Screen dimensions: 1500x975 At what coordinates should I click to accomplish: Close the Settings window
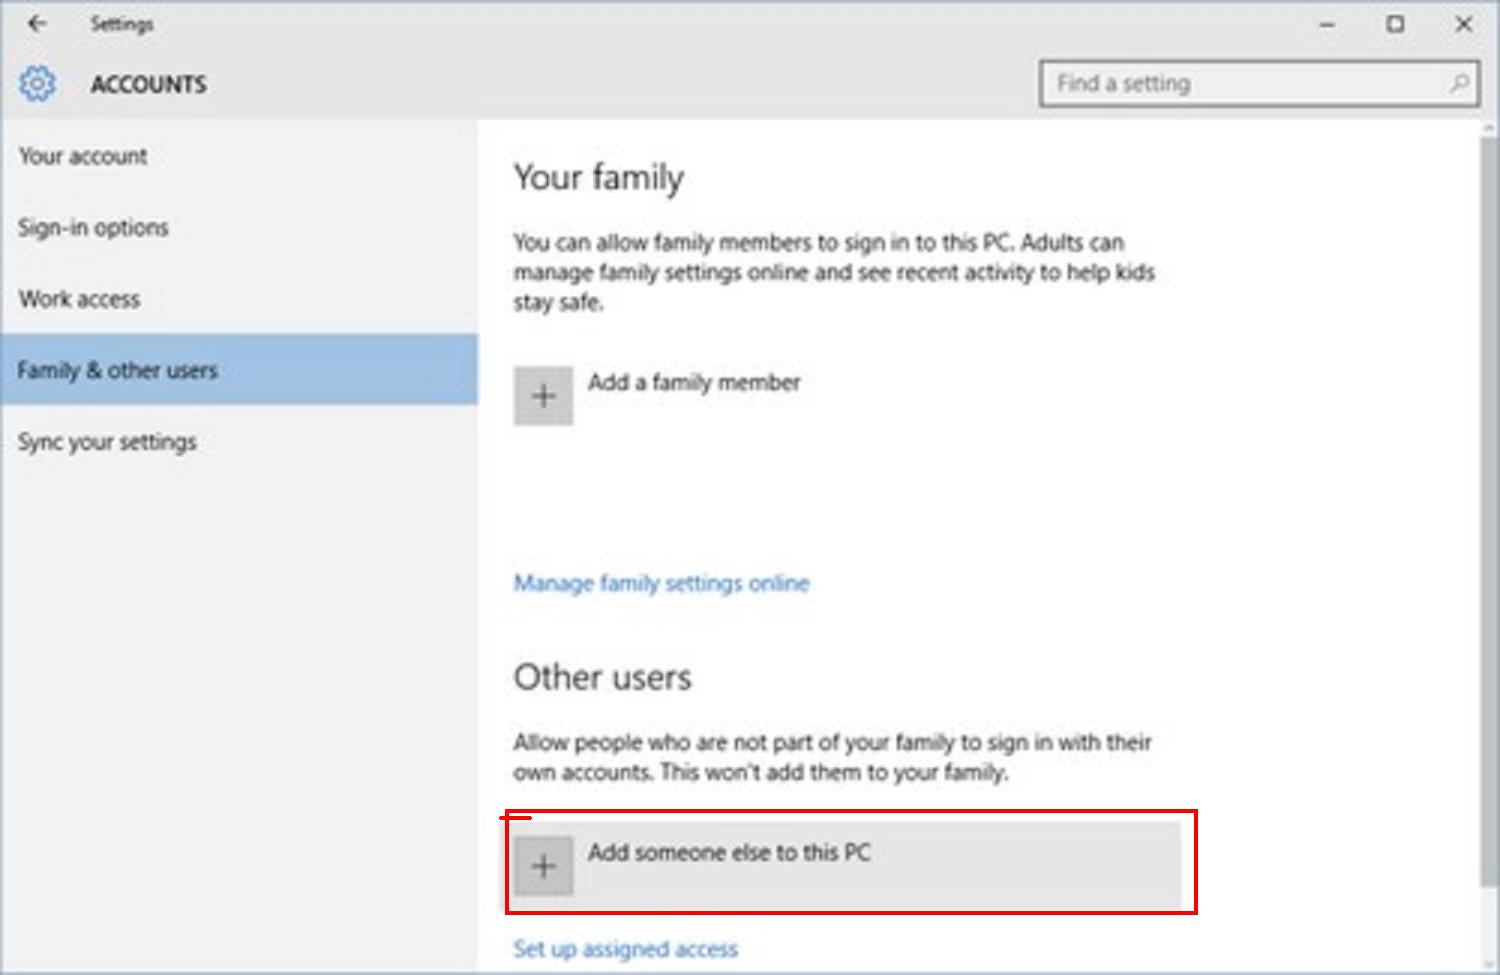pos(1463,24)
